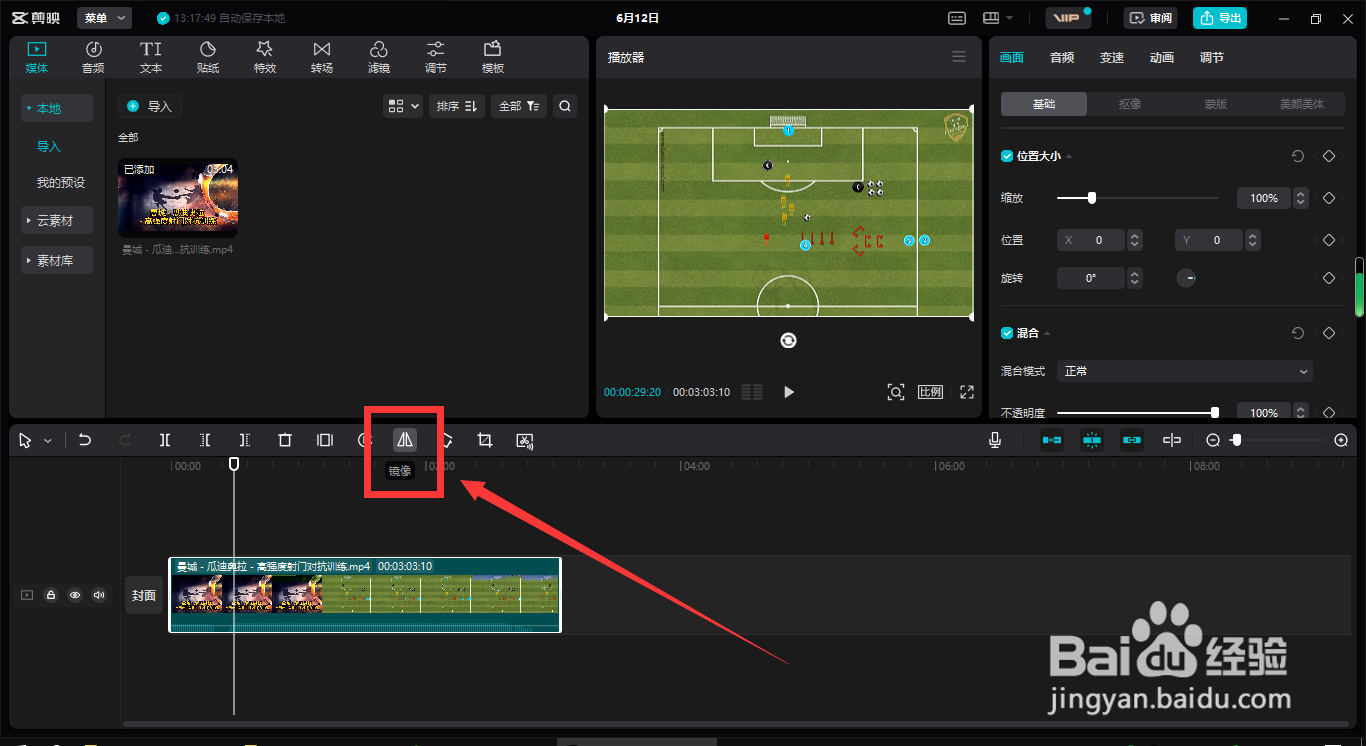The width and height of the screenshot is (1366, 746).
Task: Click the freeze frame icon
Action: coord(325,440)
